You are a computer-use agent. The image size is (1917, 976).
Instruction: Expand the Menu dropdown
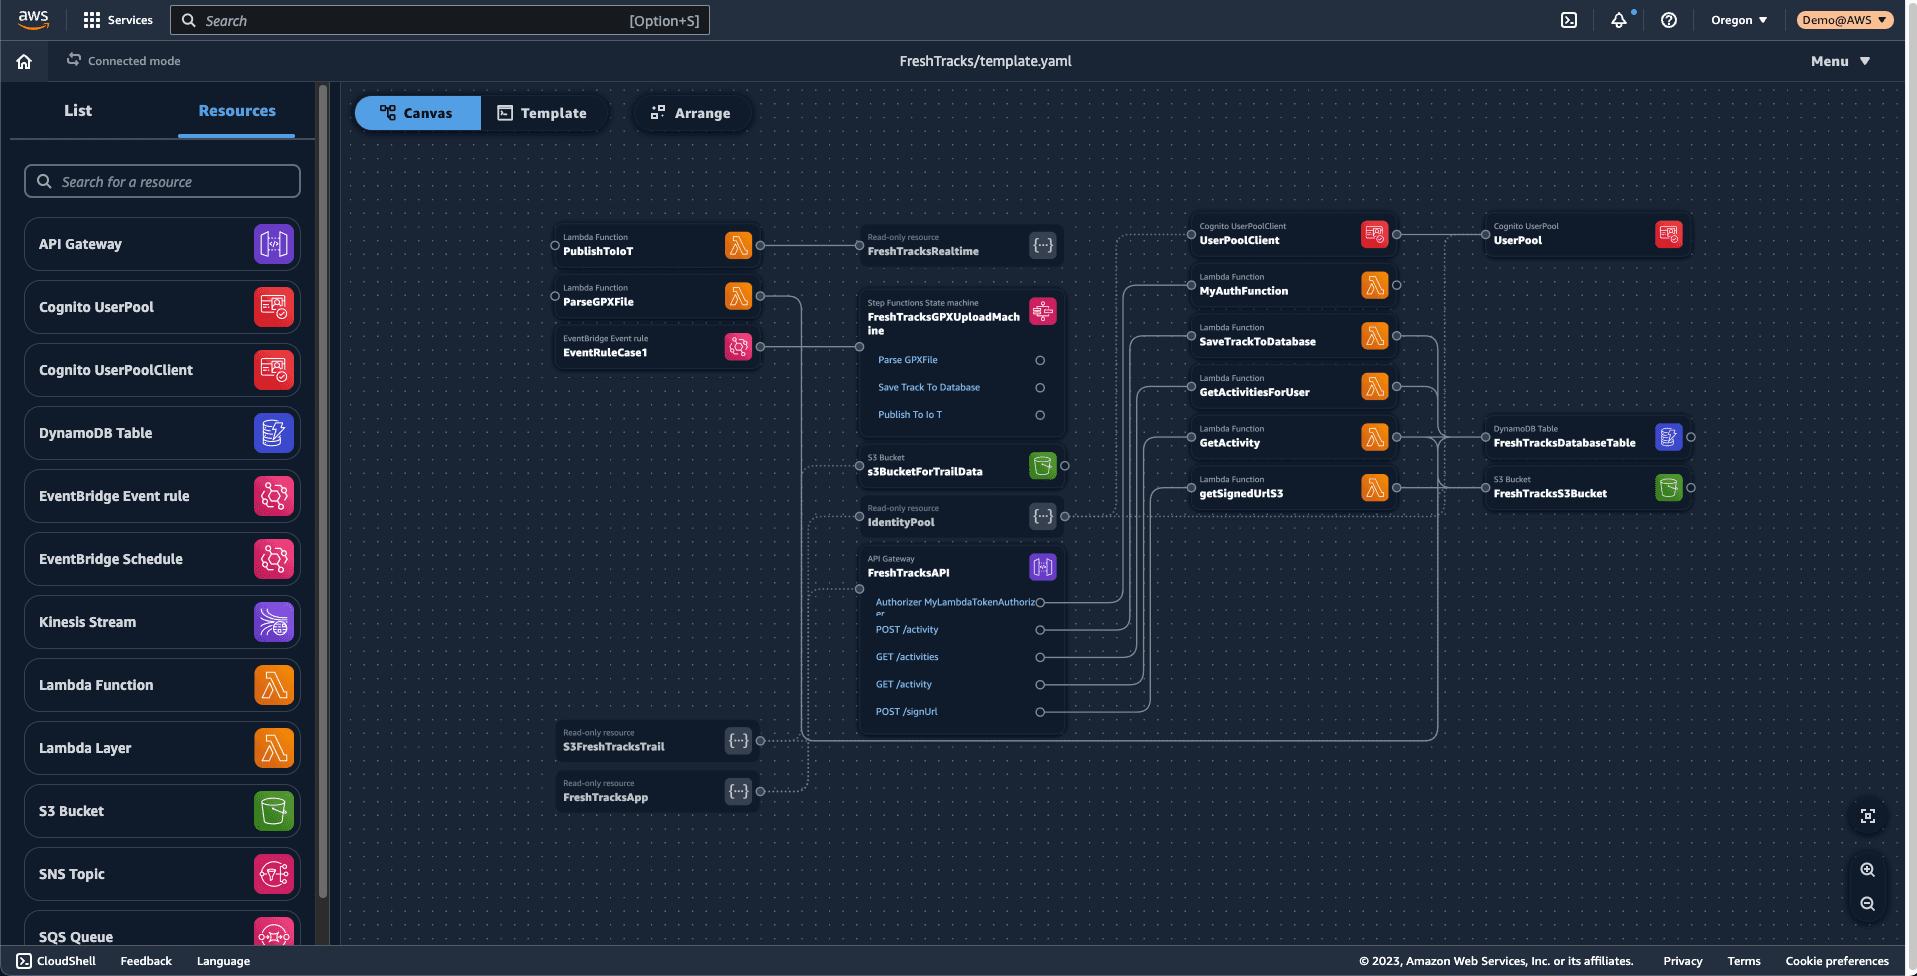[x=1841, y=61]
